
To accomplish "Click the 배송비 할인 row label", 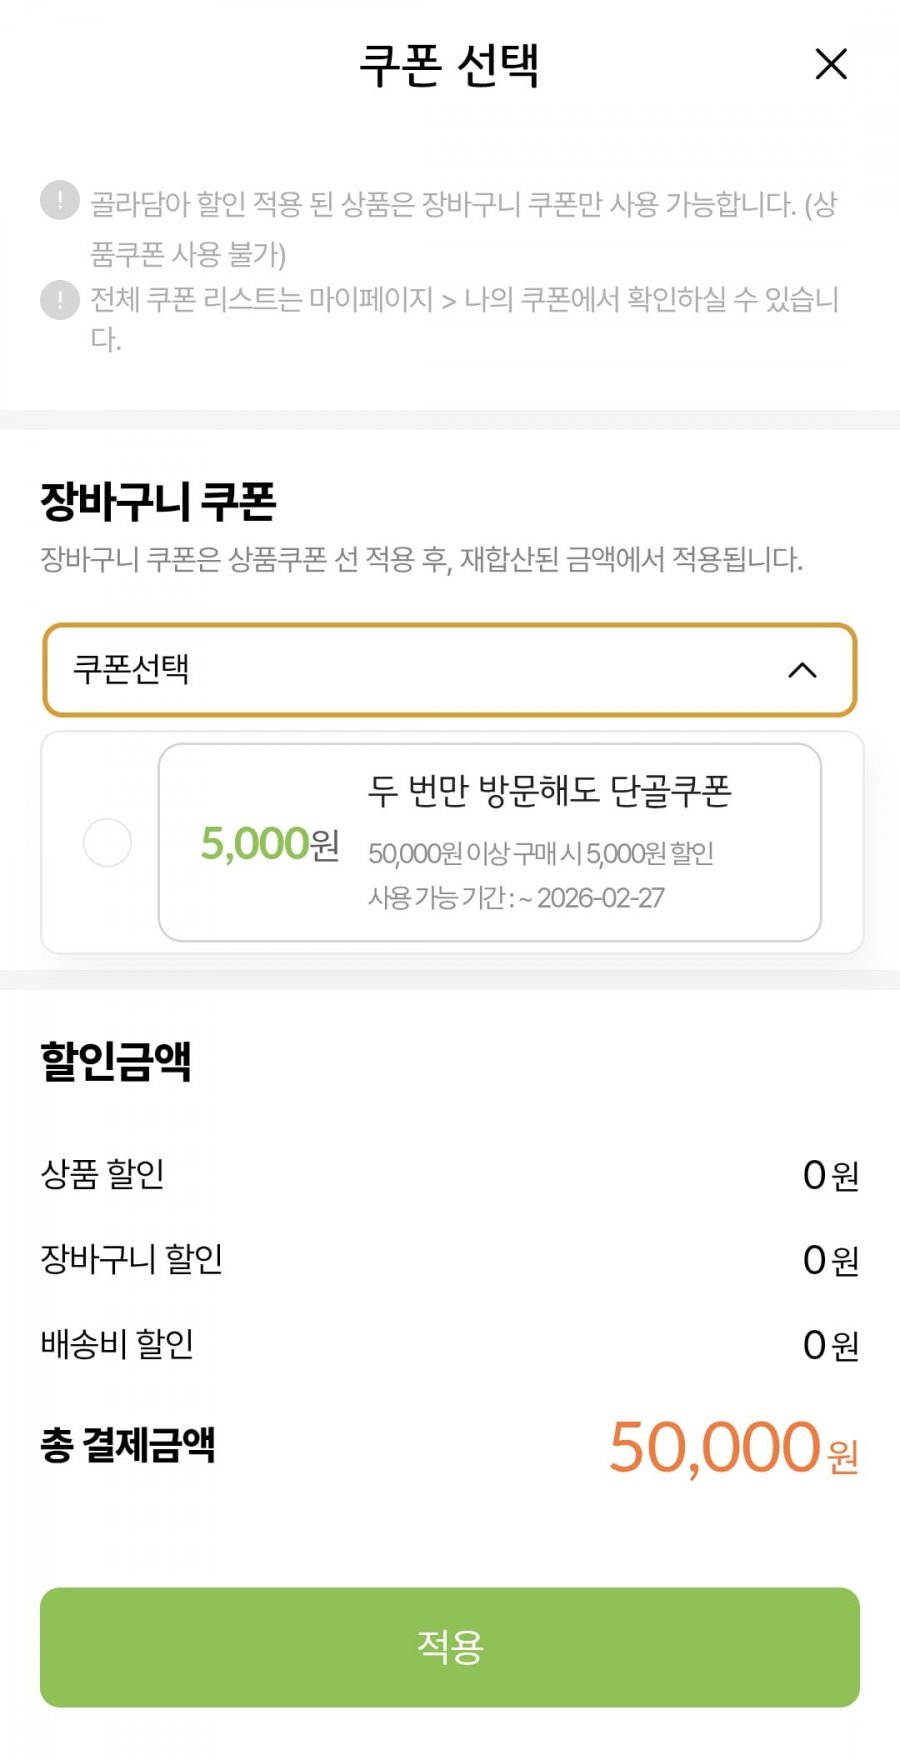I will pos(117,1344).
